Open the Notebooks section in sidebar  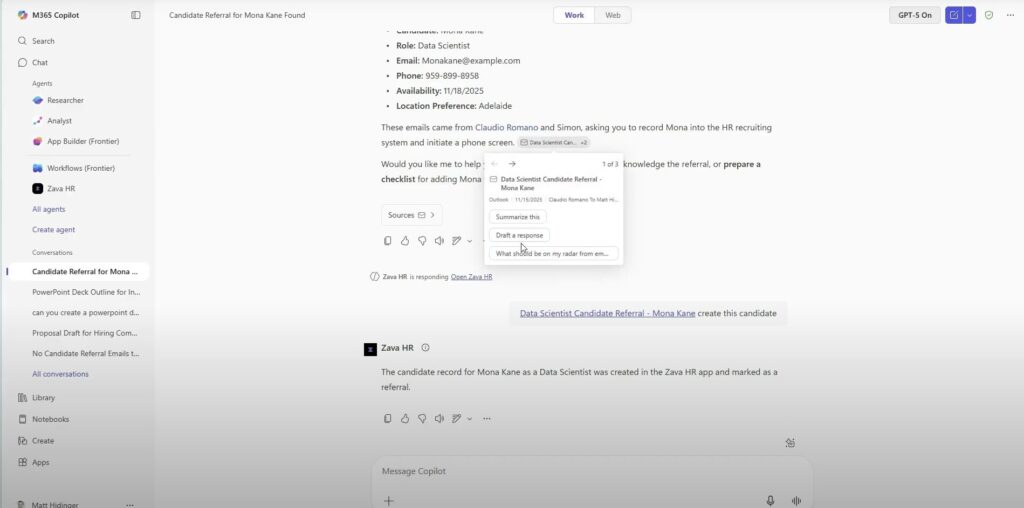tap(50, 419)
